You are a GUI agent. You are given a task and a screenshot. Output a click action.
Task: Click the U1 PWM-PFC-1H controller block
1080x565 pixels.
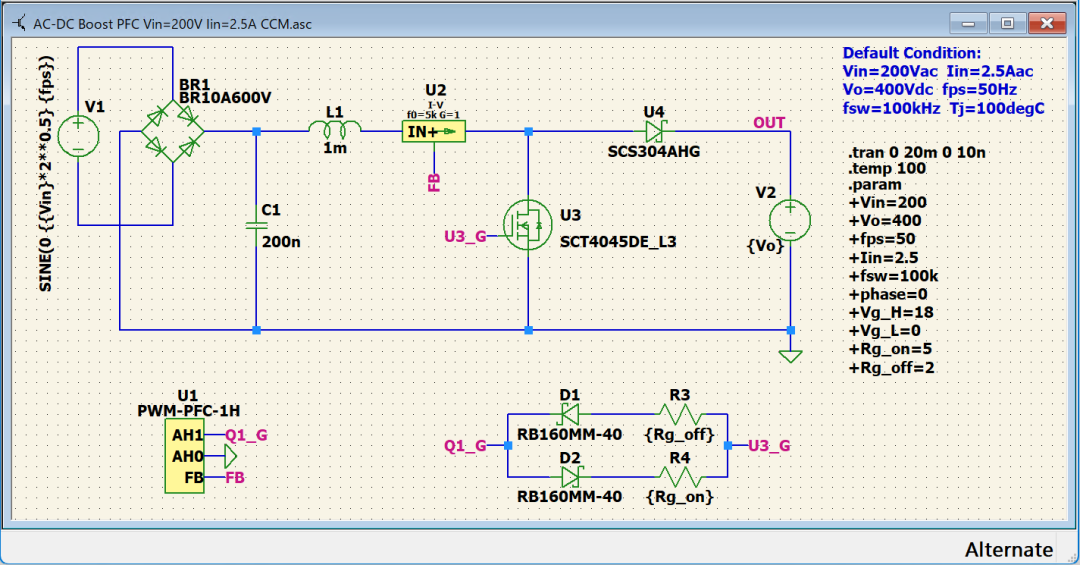pos(184,456)
